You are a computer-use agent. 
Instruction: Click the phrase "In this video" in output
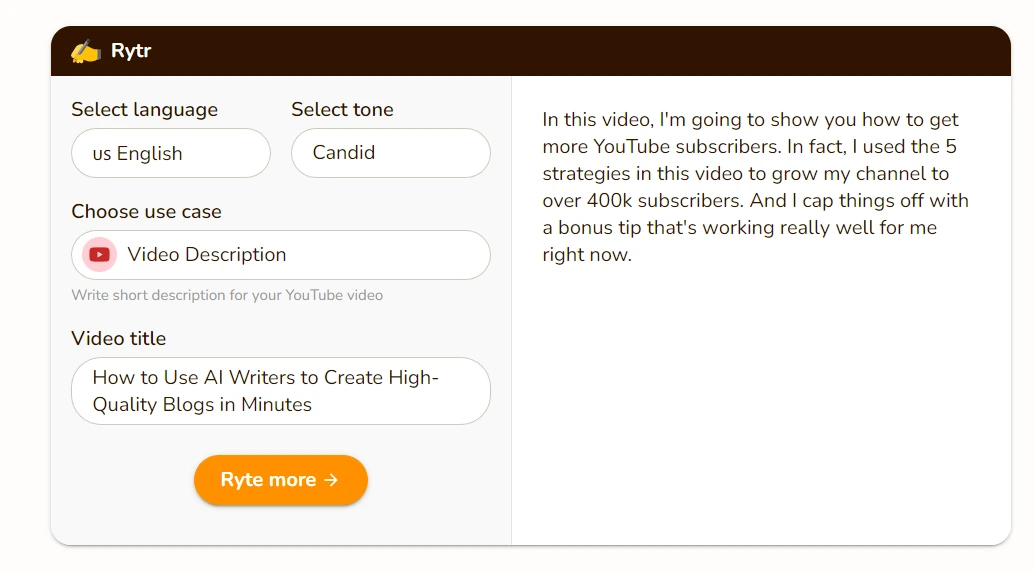(597, 120)
